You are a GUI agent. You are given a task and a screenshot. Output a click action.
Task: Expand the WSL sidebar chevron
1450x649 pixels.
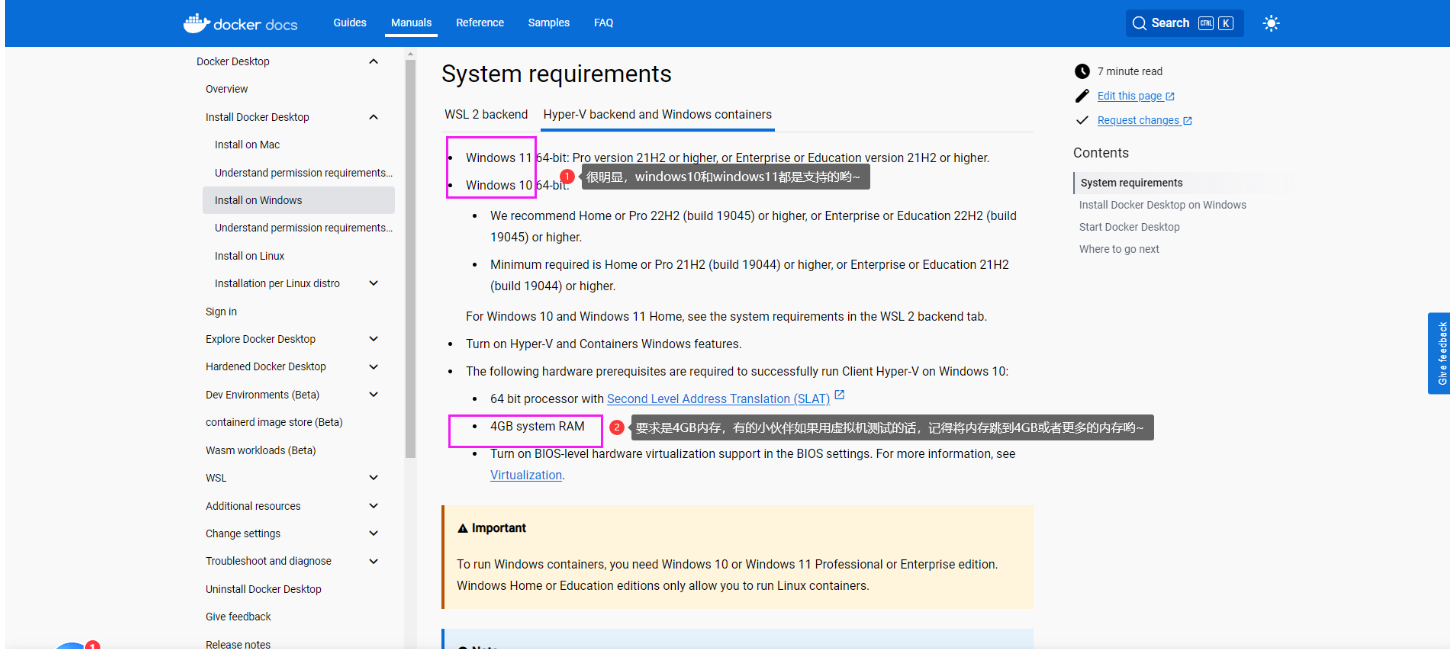point(373,478)
